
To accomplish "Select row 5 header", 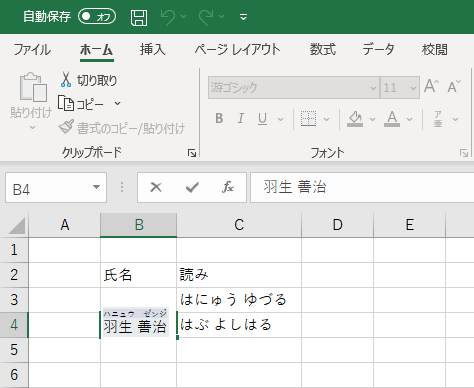I will pyautogui.click(x=14, y=350).
